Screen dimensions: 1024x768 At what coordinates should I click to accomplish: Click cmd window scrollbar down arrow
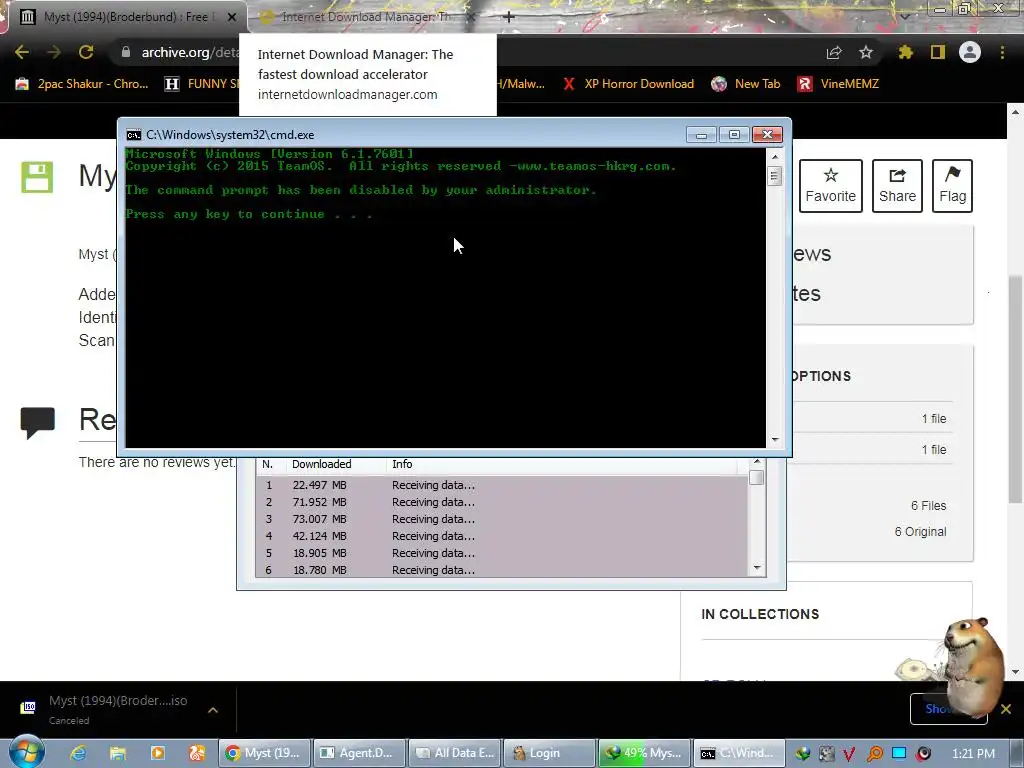775,440
